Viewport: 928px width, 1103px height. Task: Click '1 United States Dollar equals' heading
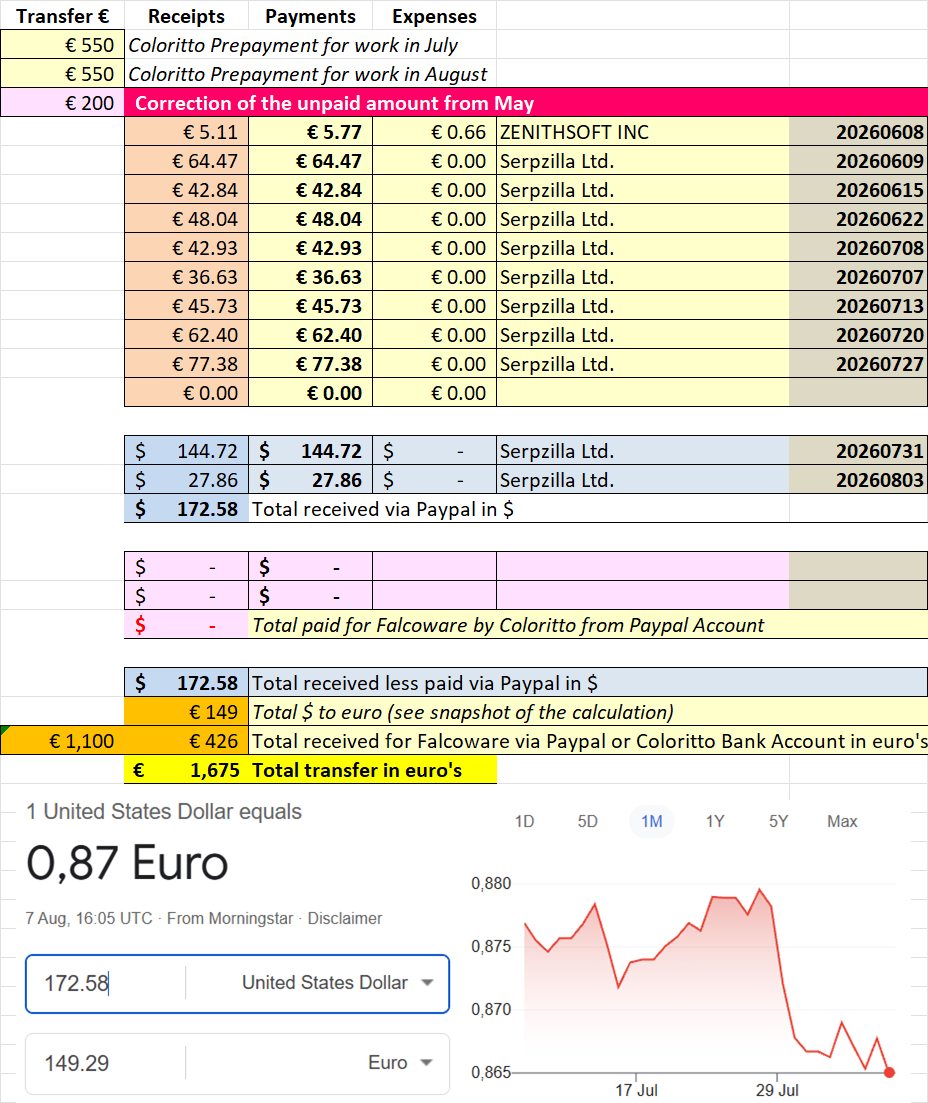(164, 811)
